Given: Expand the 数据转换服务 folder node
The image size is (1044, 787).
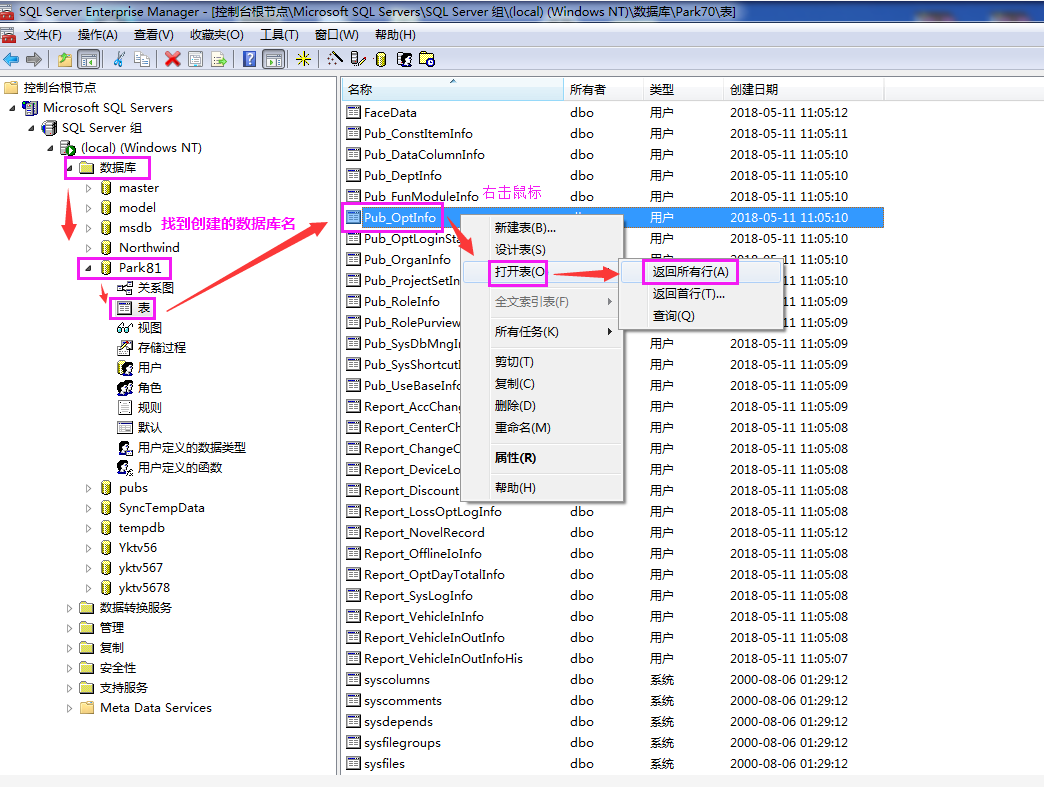Looking at the screenshot, I should coord(69,608).
